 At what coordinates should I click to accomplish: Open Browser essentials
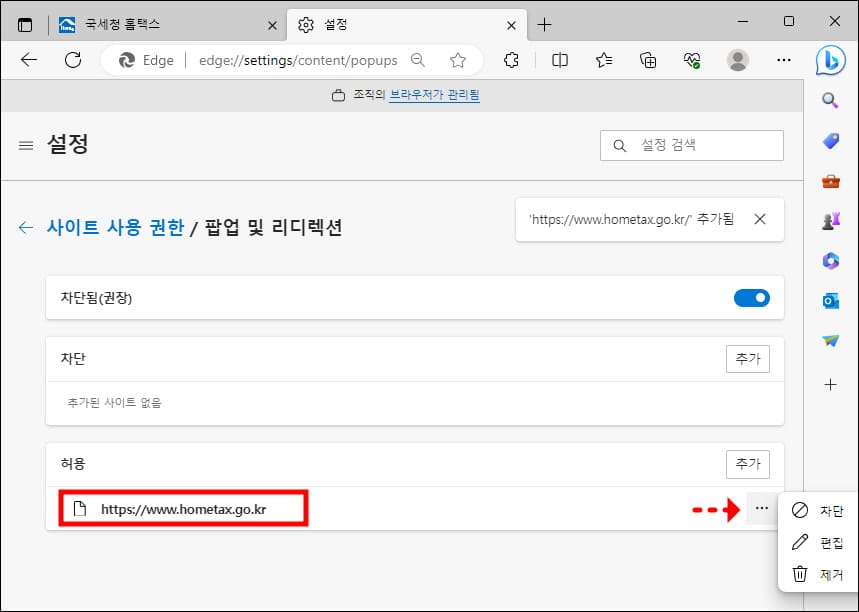point(692,60)
